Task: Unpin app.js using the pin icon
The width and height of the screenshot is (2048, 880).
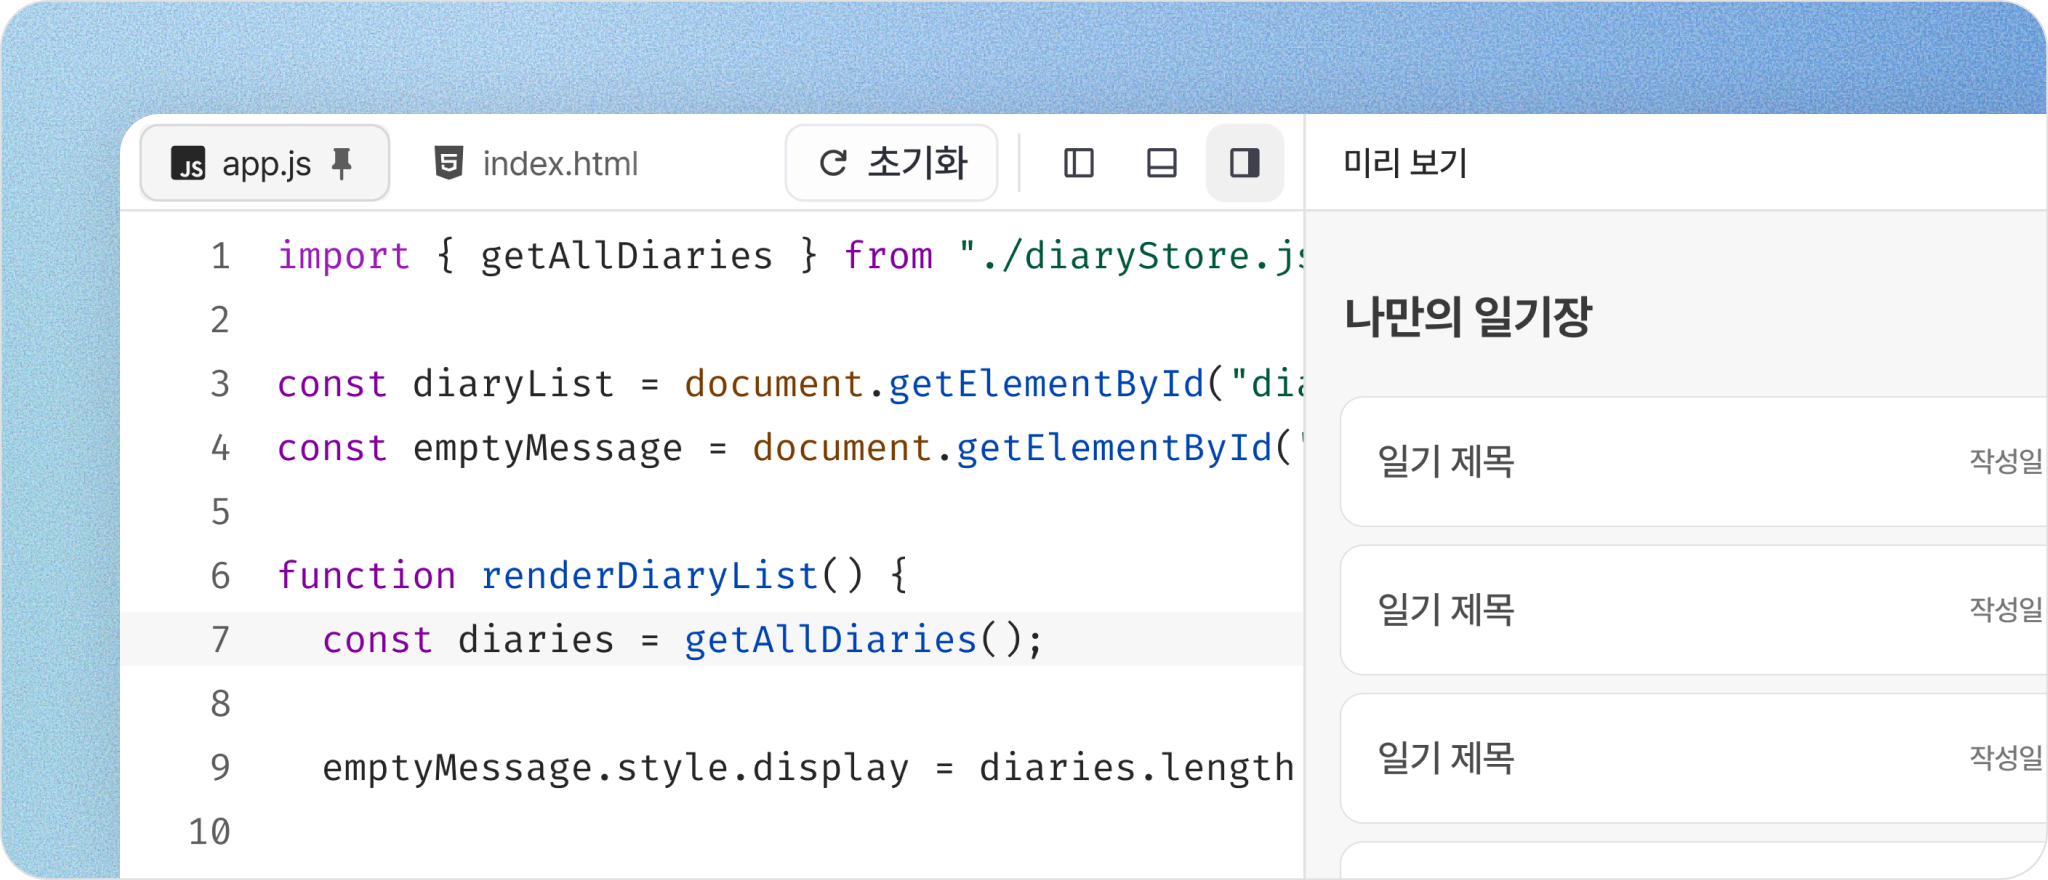Action: 342,163
